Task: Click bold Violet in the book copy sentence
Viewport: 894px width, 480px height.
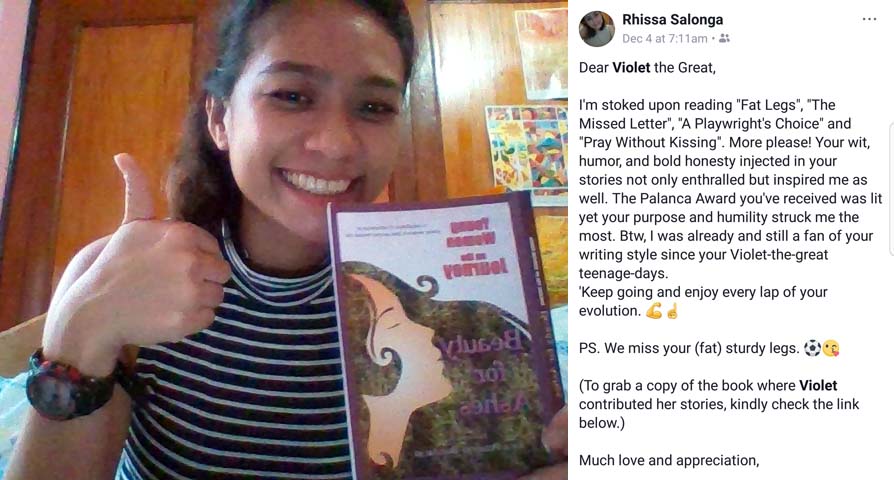Action: click(818, 385)
